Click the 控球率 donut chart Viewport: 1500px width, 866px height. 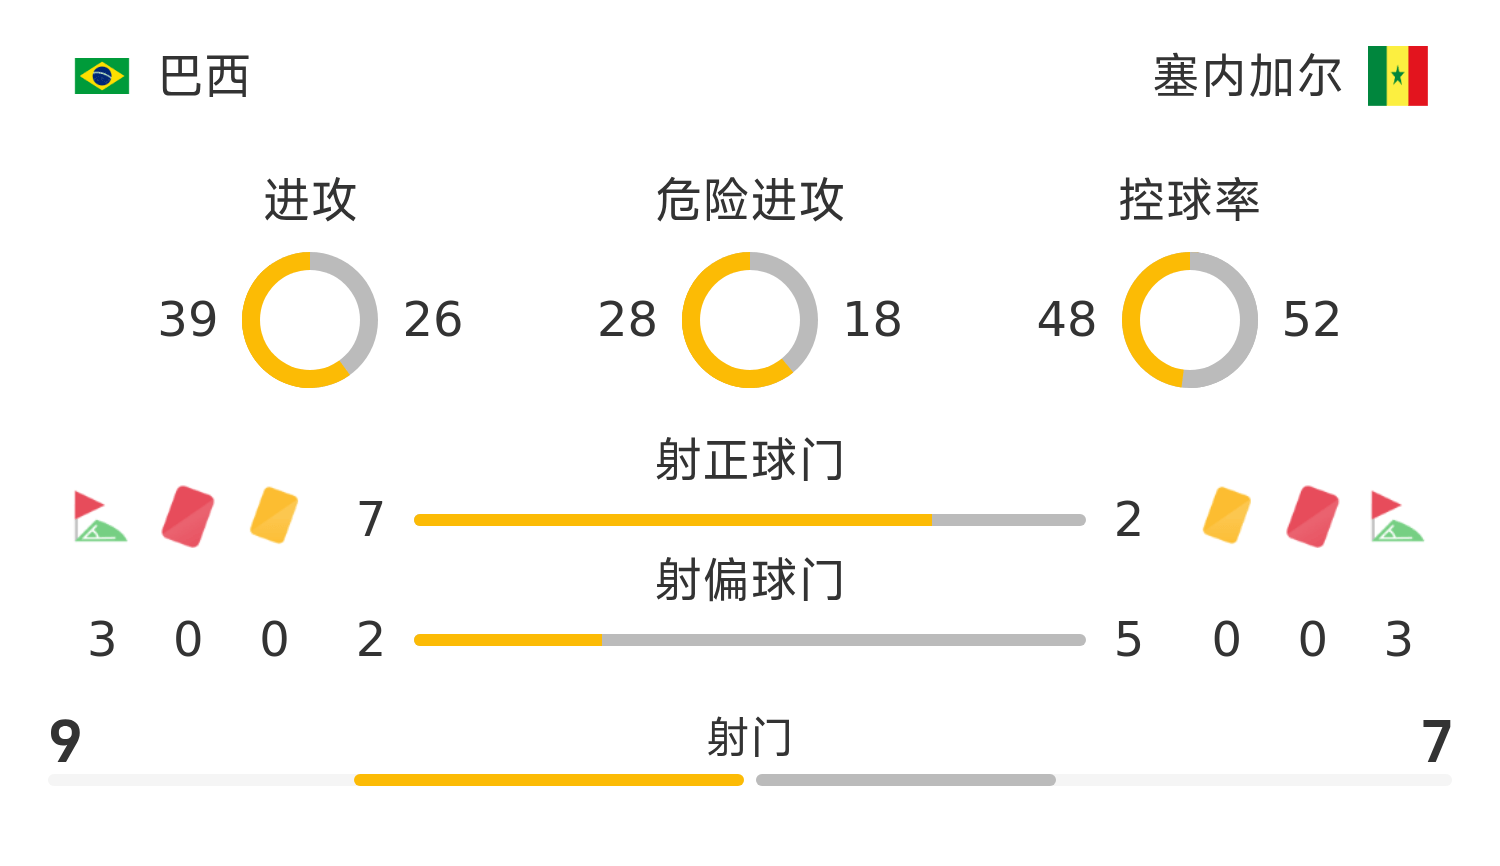1190,320
